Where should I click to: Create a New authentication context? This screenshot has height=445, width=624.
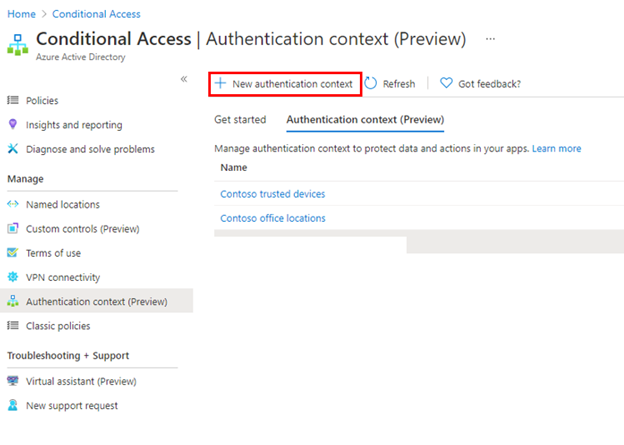[x=284, y=84]
